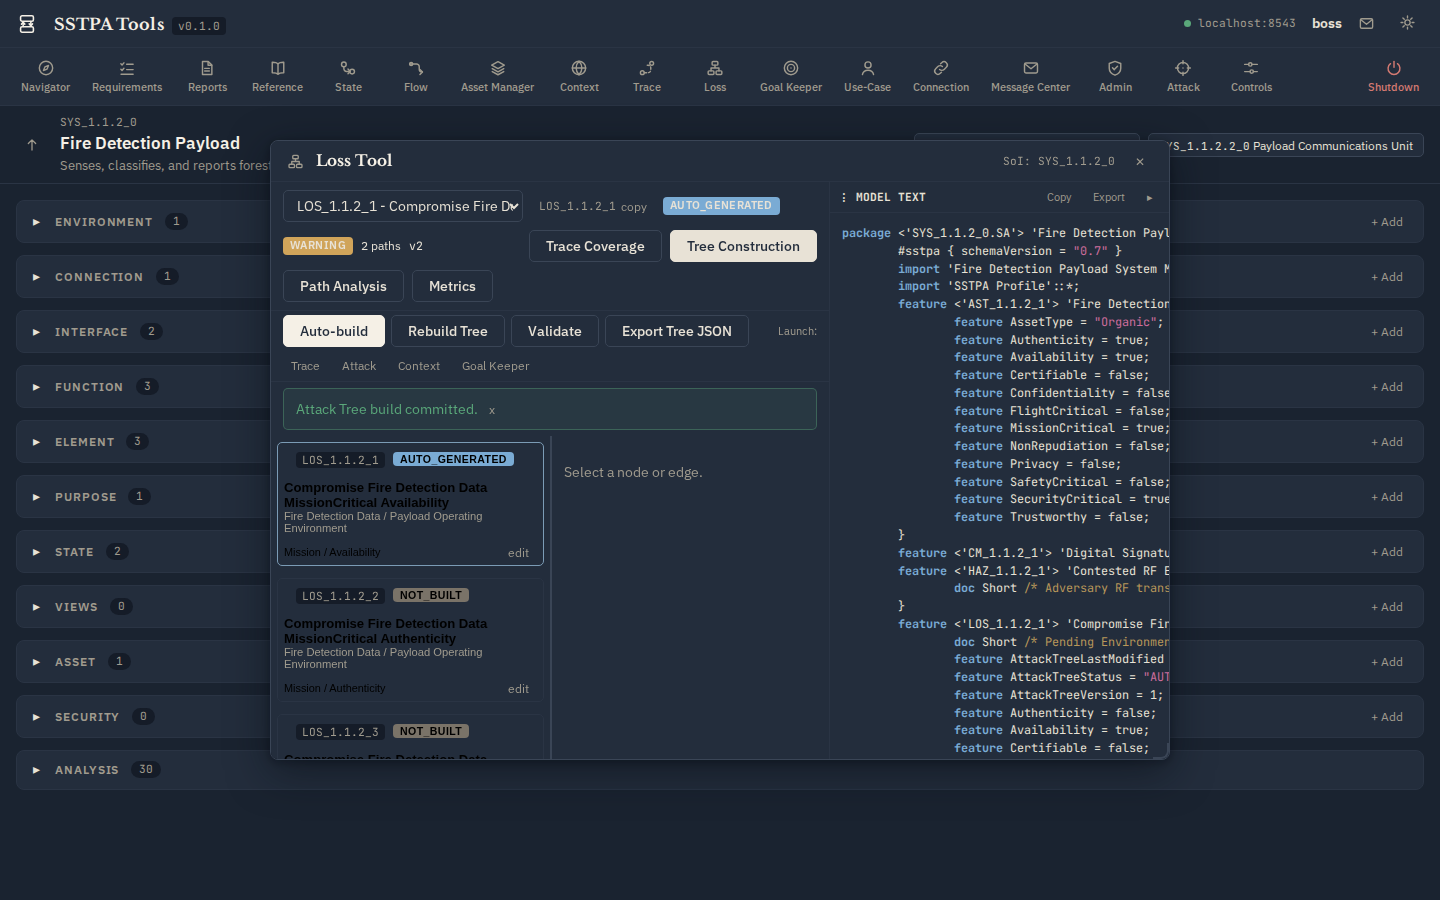Viewport: 1440px width, 900px height.
Task: Select the LOS_1.1.2_2 NOT_BUILT loss card
Action: coord(410,640)
